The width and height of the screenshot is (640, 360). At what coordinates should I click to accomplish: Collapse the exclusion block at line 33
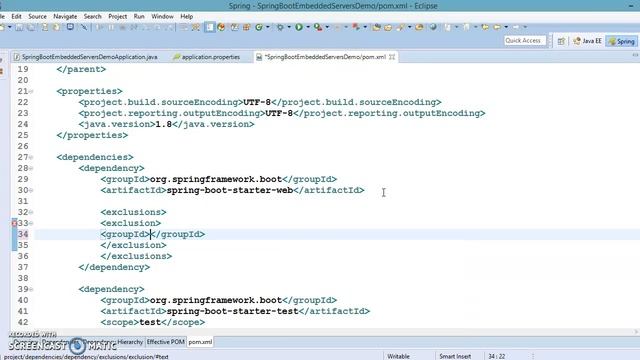pyautogui.click(x=31, y=224)
